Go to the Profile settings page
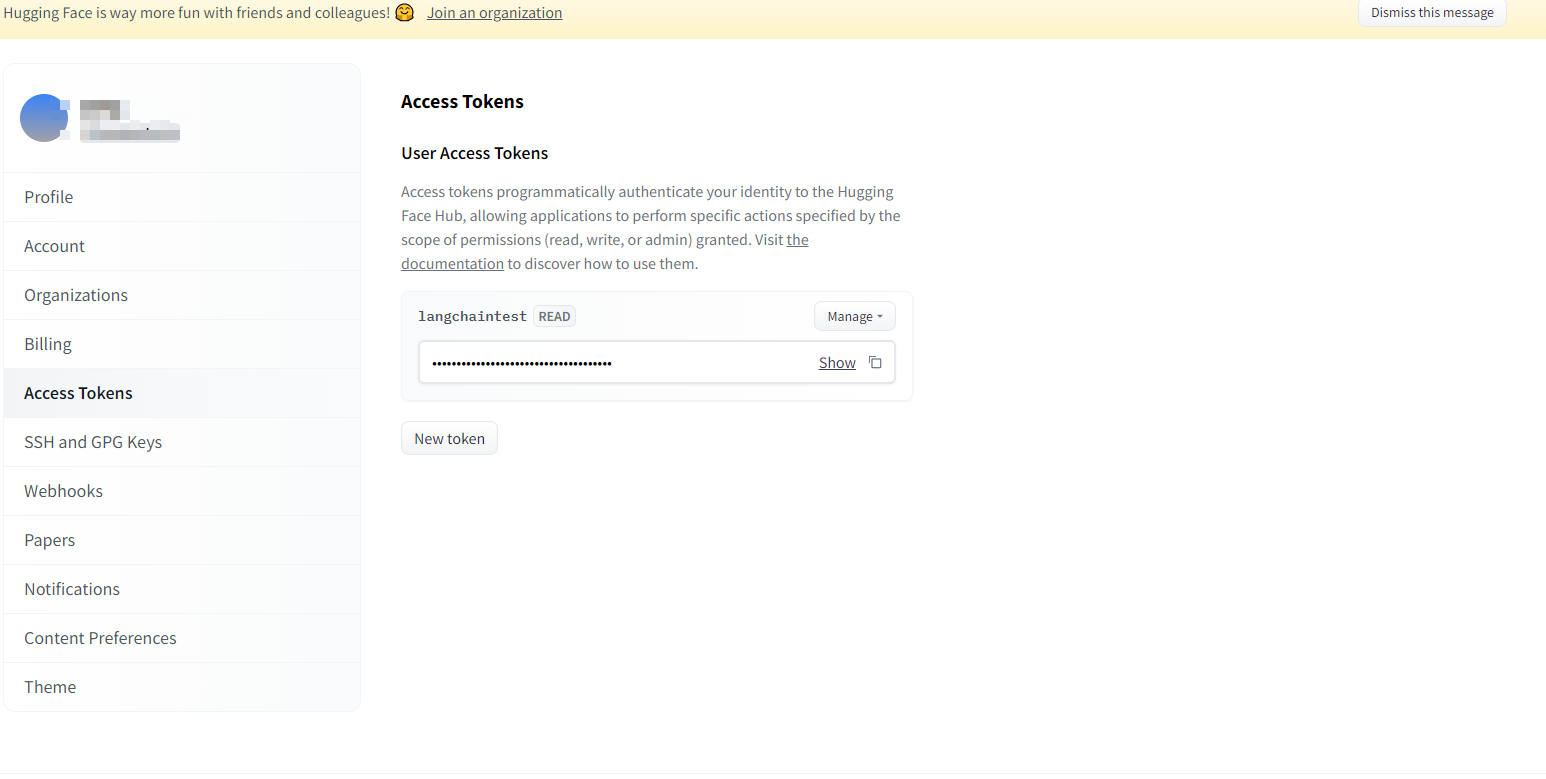This screenshot has height=779, width=1546. (182, 197)
